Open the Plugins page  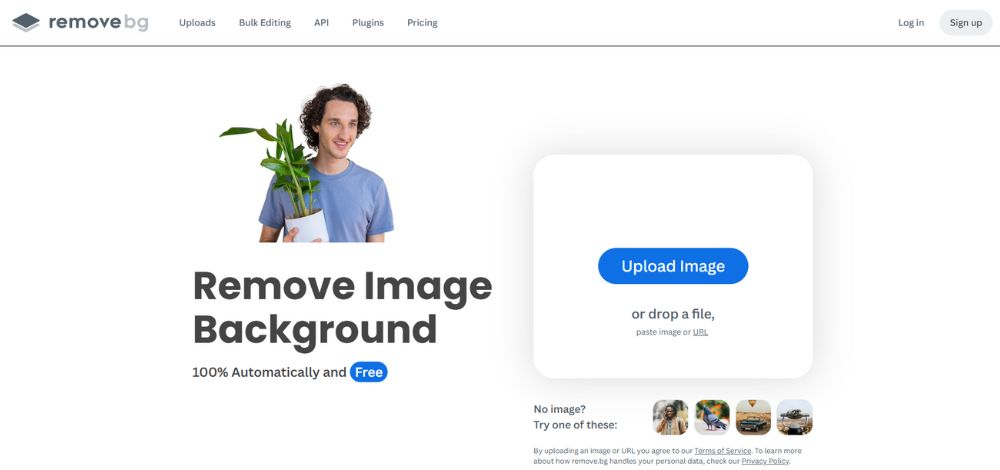pos(368,23)
